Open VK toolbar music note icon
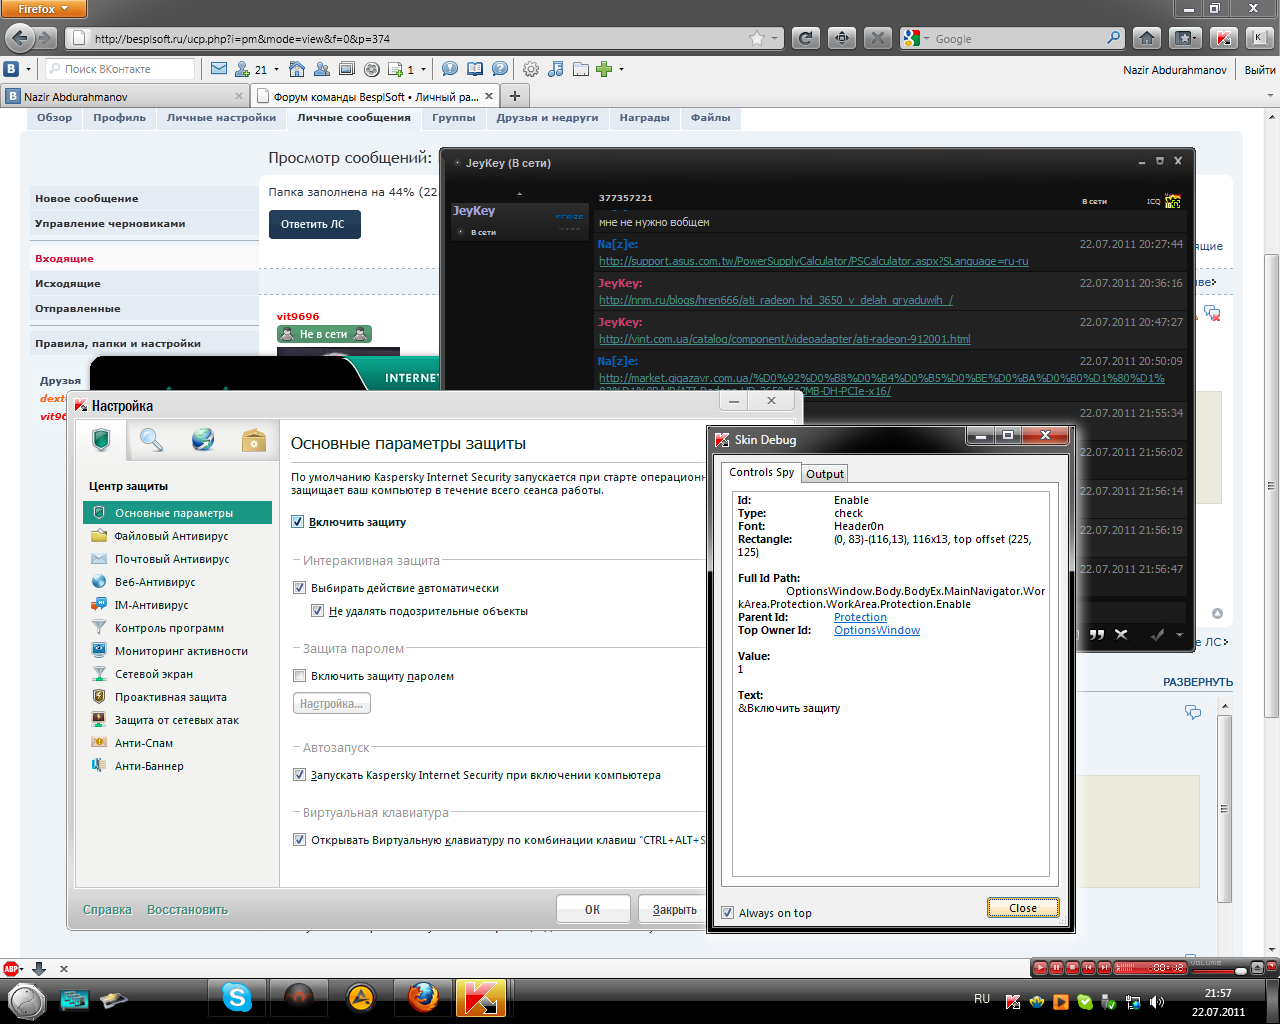 pyautogui.click(x=555, y=69)
